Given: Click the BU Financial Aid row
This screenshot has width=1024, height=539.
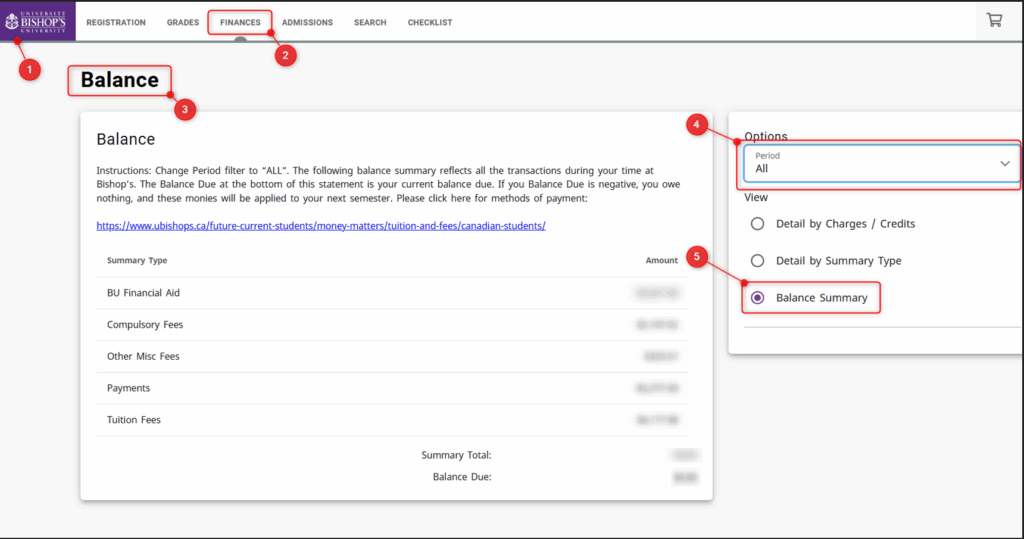Looking at the screenshot, I should pos(392,293).
